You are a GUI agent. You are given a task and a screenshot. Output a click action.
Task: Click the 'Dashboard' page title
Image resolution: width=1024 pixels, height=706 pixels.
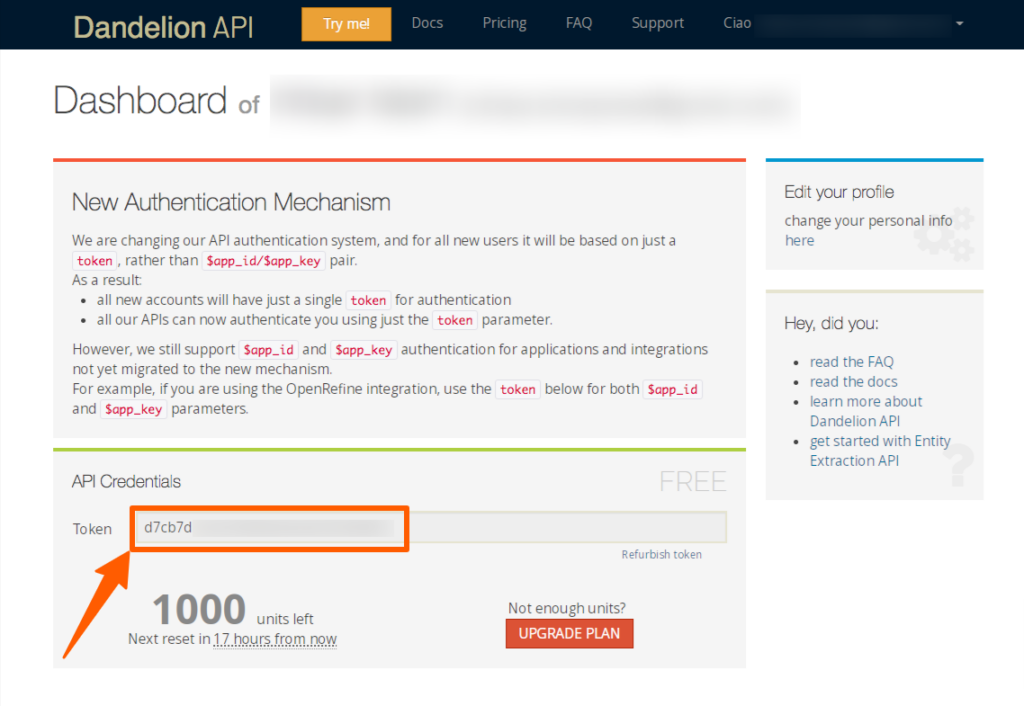click(140, 101)
